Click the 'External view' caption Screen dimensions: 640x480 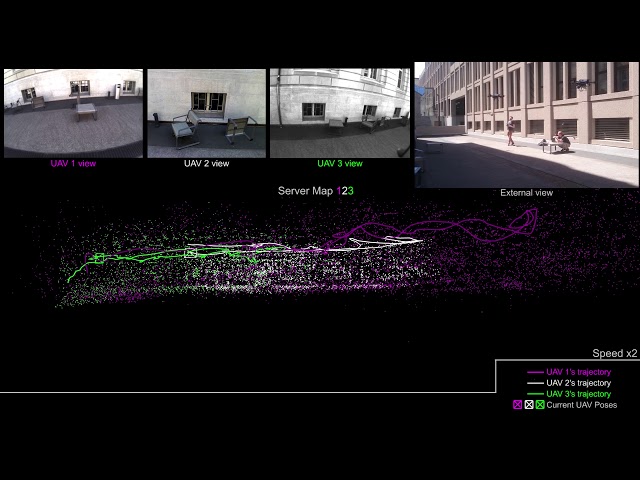527,193
